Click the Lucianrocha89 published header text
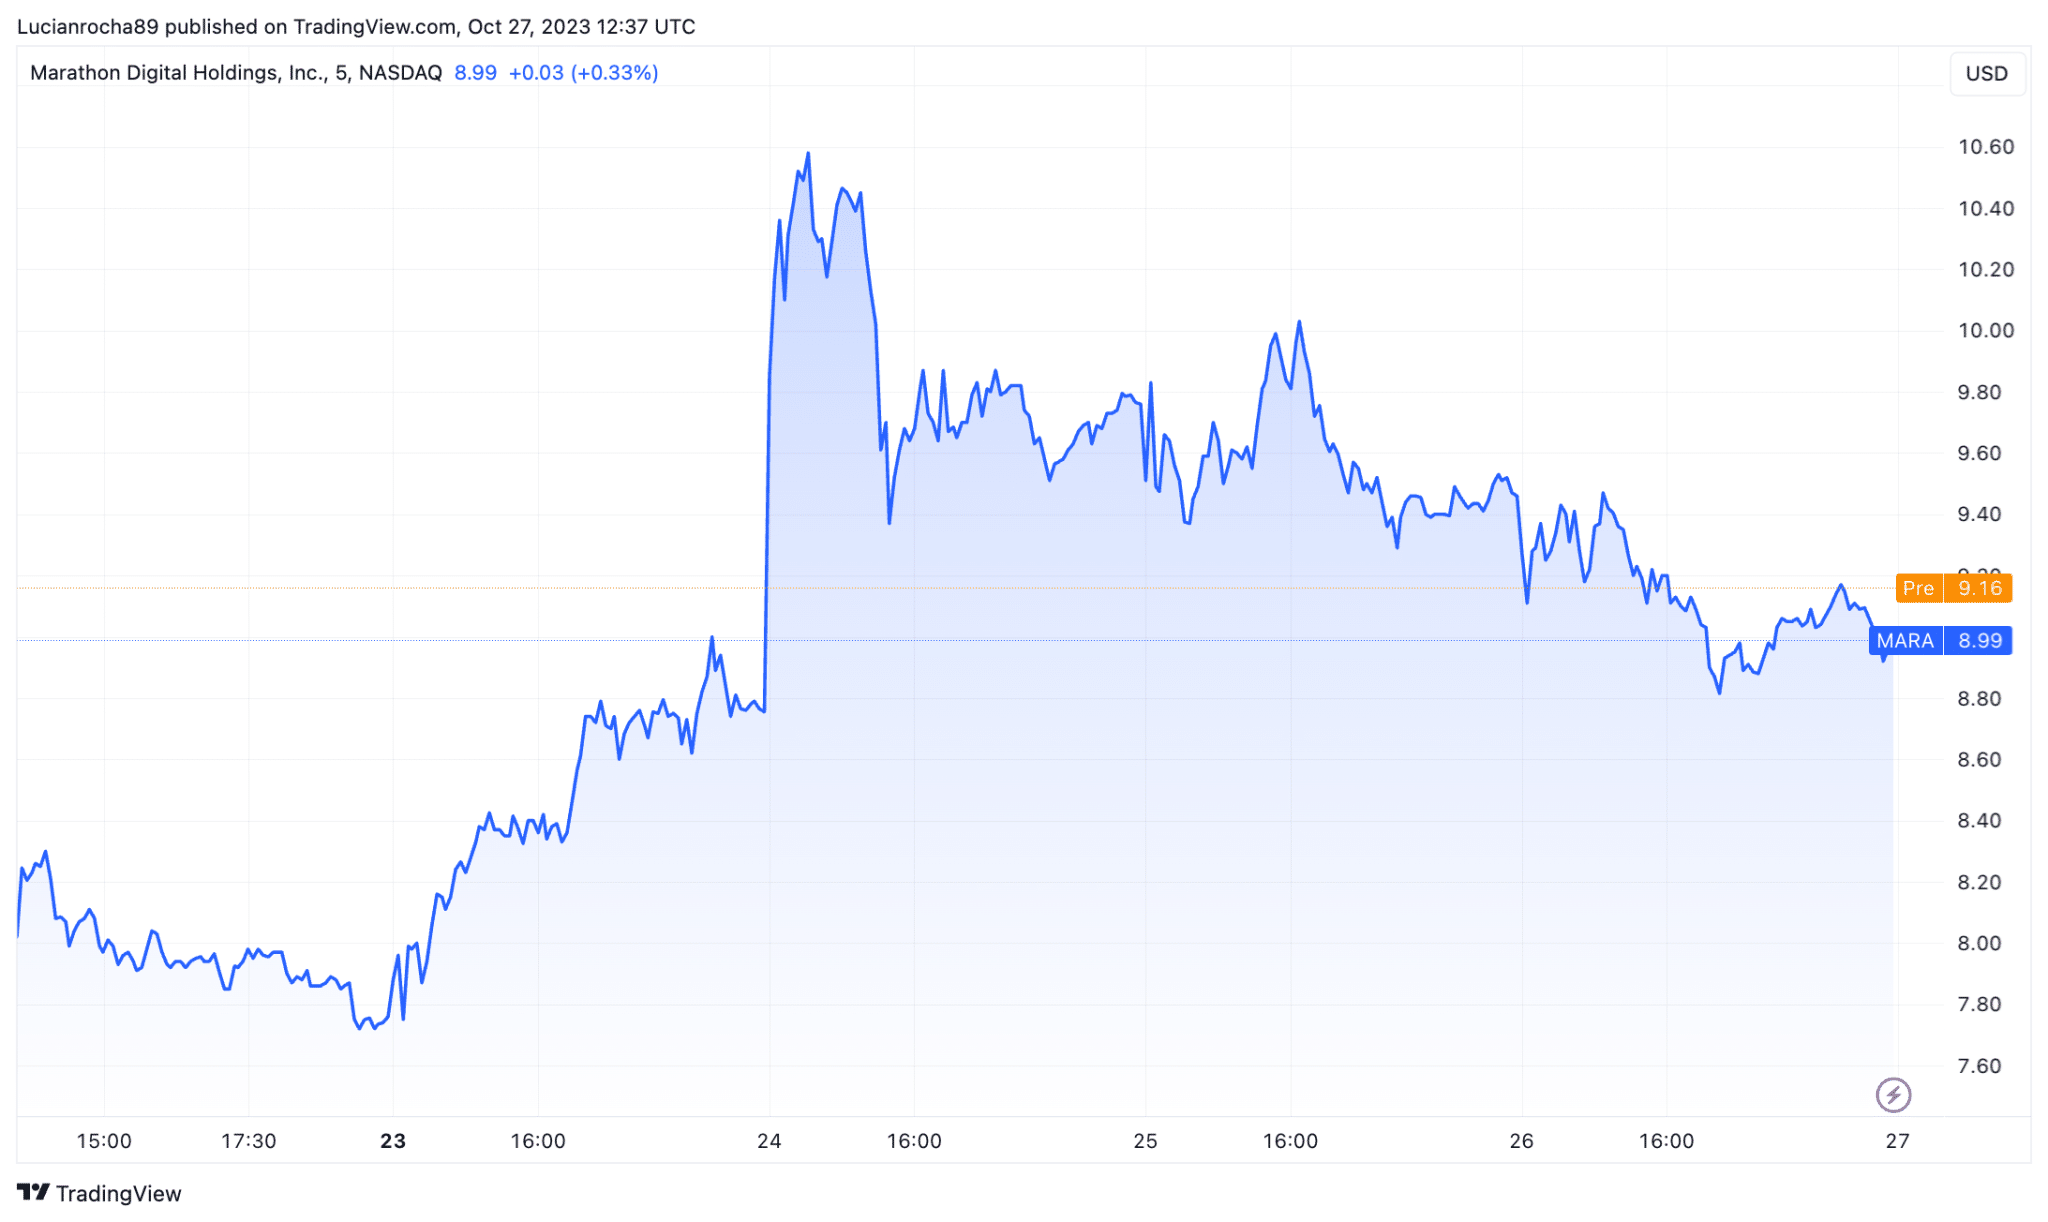 click(x=355, y=27)
